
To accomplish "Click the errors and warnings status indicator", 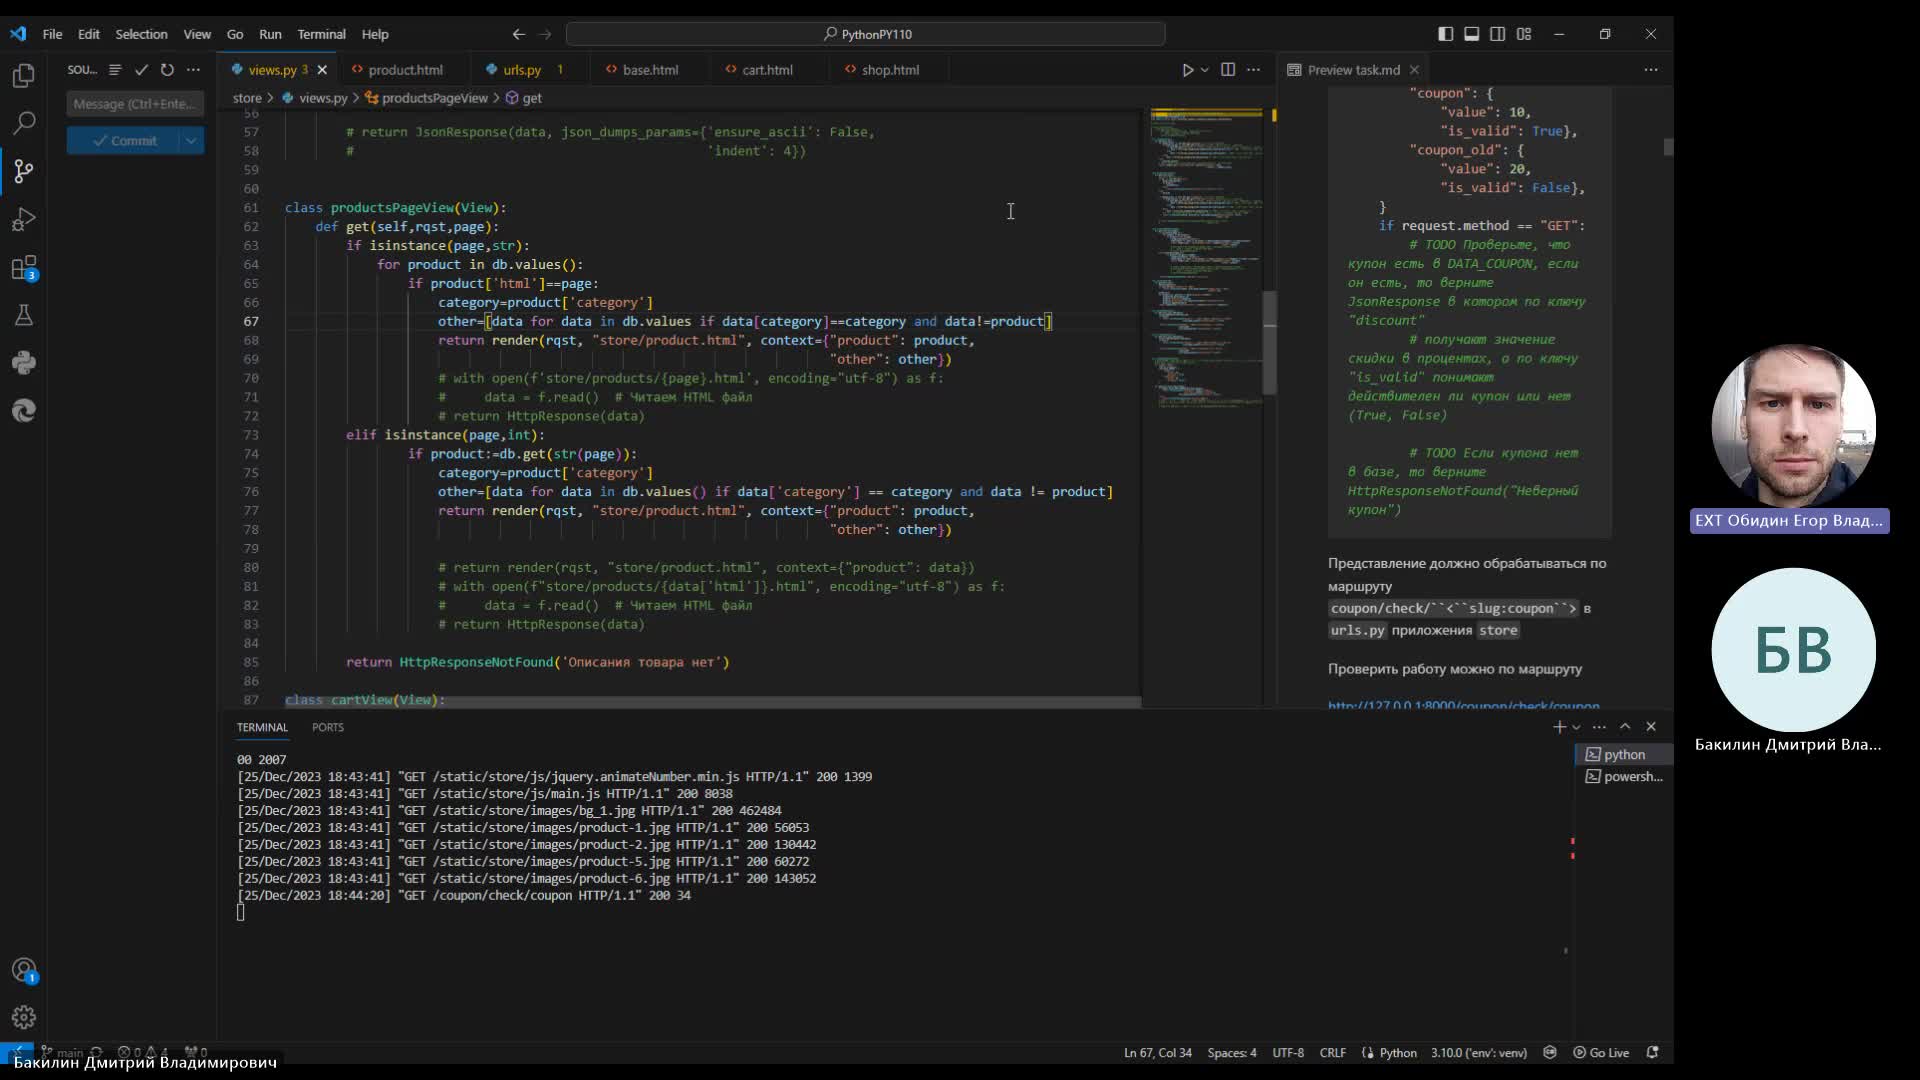I will point(143,1052).
